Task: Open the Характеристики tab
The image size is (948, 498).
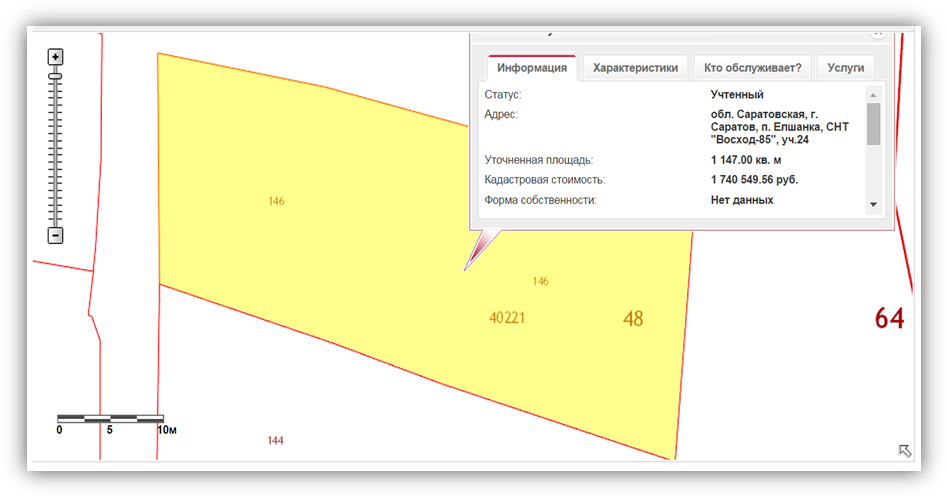Action: click(x=635, y=68)
